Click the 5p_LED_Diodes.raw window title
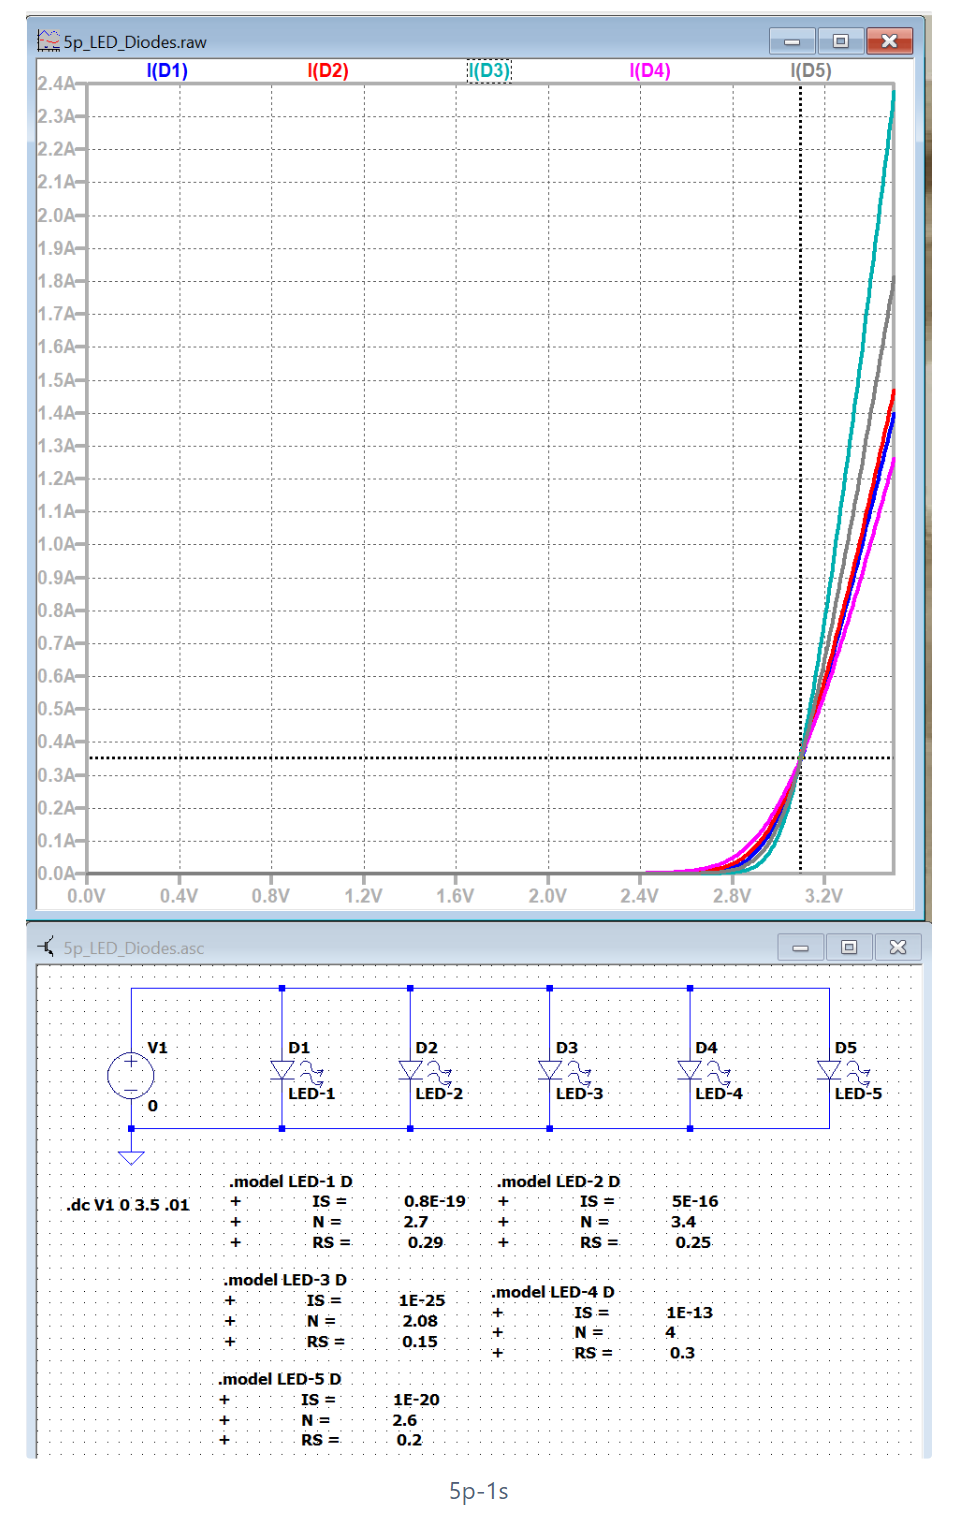Screen dimensions: 957x1517 click(x=135, y=42)
